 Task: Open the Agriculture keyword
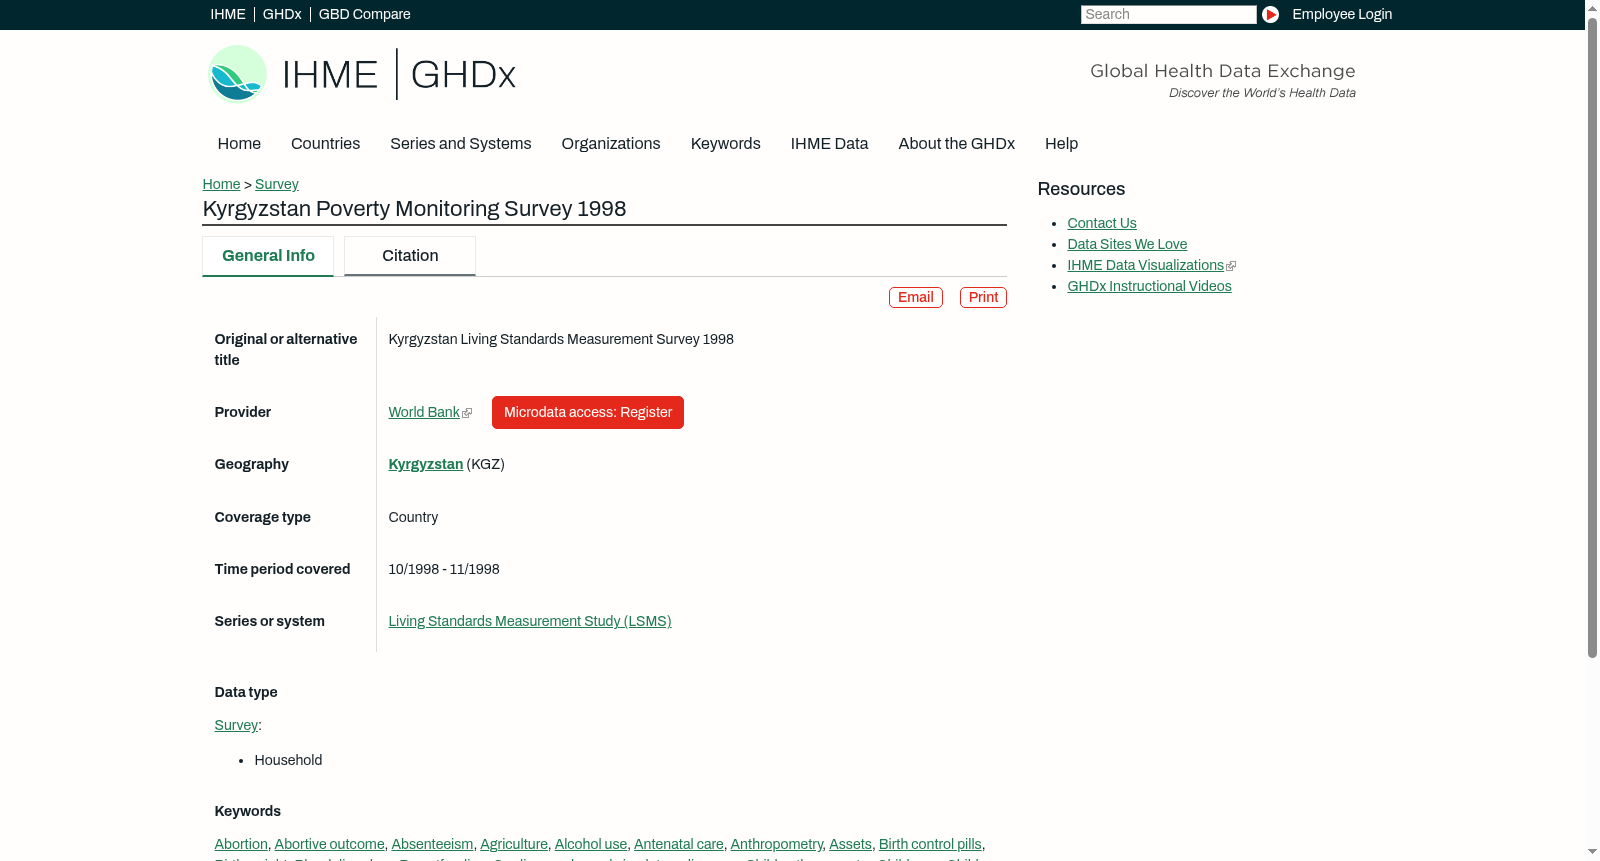coord(514,844)
